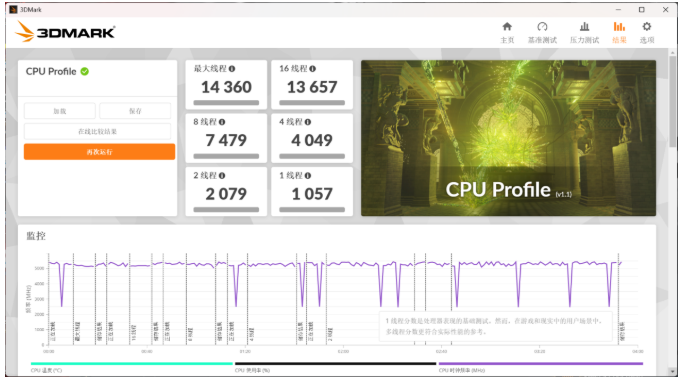
Task: Open the options gear icon
Action: pyautogui.click(x=647, y=27)
